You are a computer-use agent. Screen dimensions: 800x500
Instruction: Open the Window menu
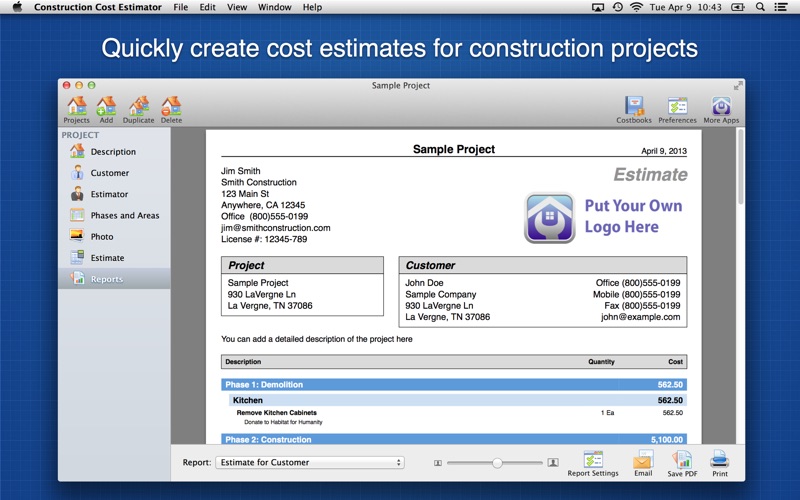click(x=274, y=7)
